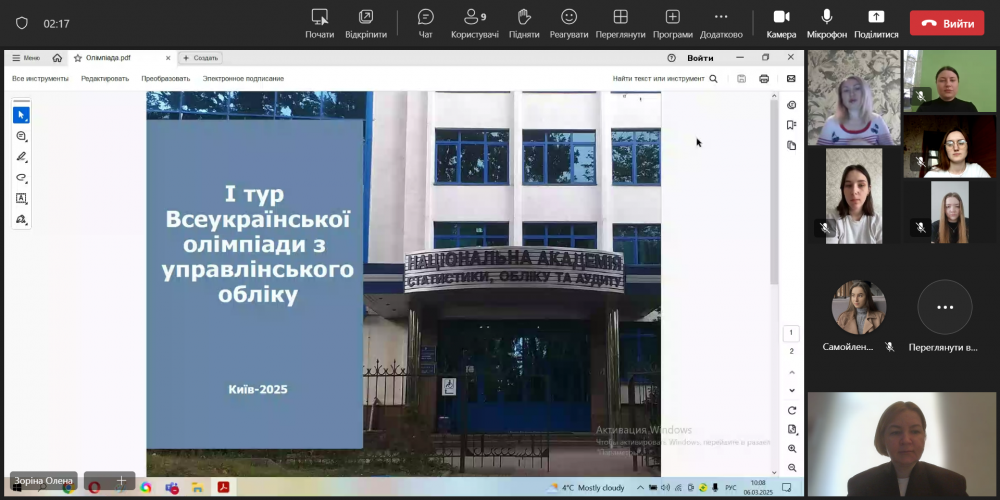Toggle the Камера button in Teams toolbar
Viewport: 1000px width, 500px height.
click(x=781, y=17)
